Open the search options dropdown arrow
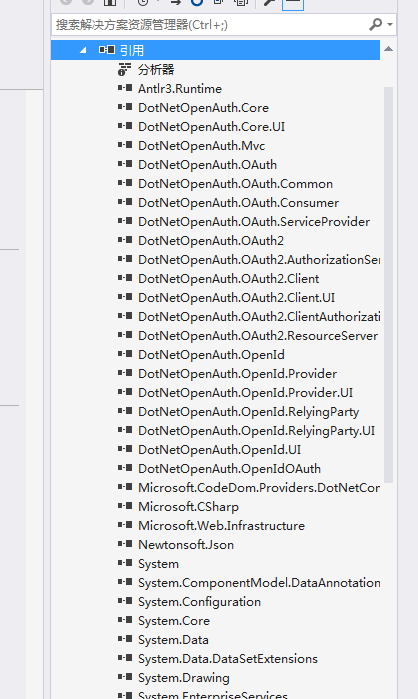The width and height of the screenshot is (418, 699). tap(390, 25)
